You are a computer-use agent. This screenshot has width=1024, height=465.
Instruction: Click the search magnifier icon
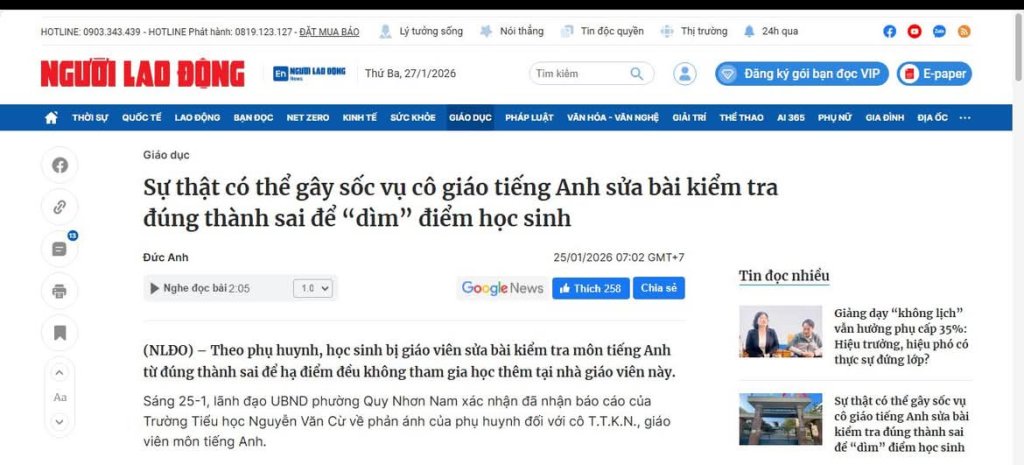pos(637,73)
